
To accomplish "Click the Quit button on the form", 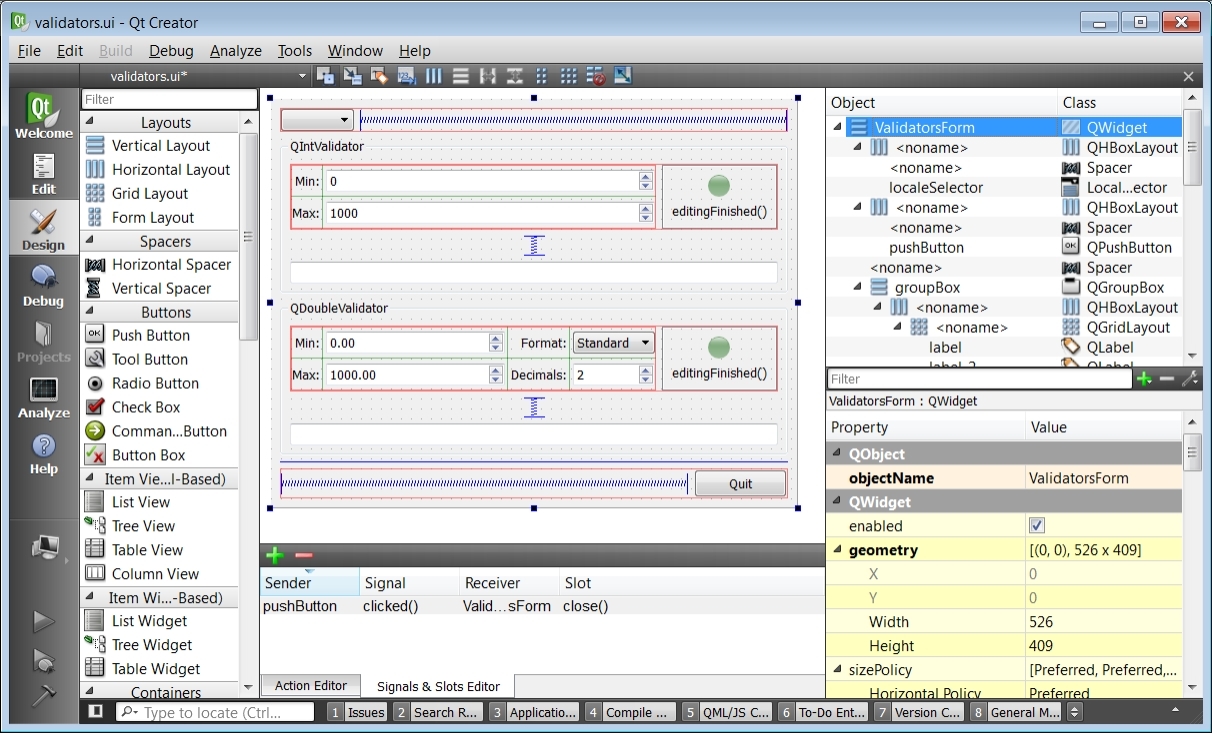I will pos(740,484).
